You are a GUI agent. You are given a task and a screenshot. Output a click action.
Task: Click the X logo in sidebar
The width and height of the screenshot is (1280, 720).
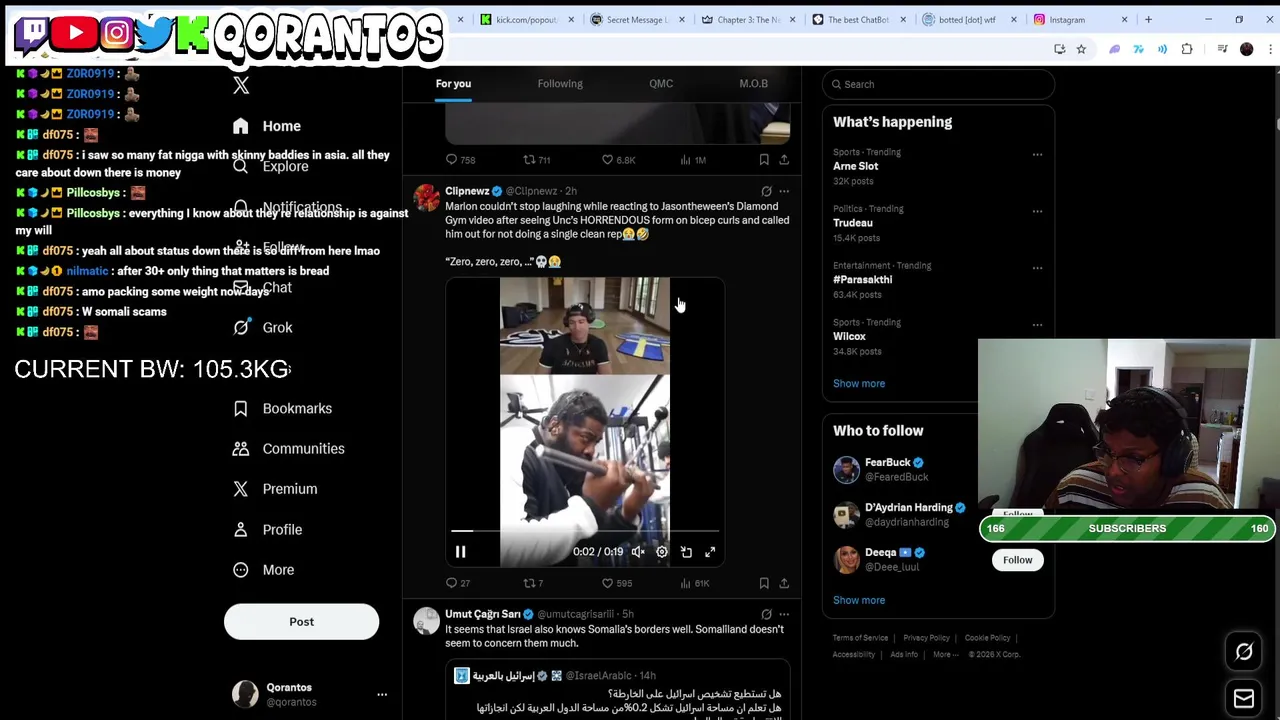coord(241,85)
